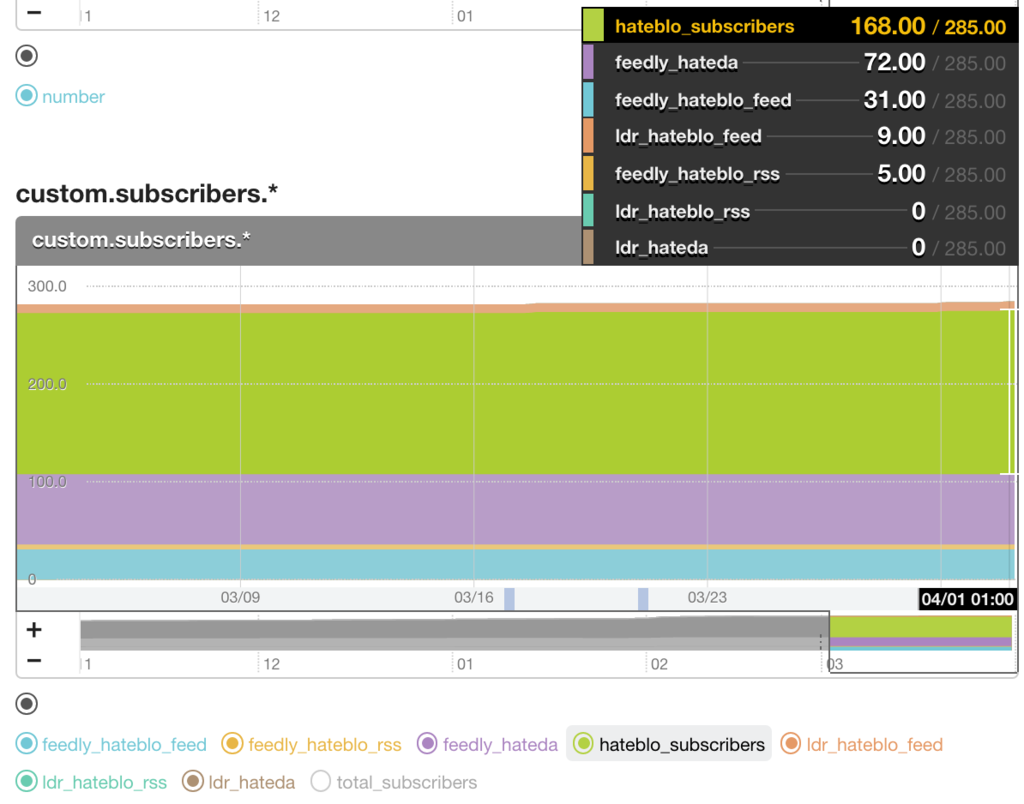Enable the total_subscribers series
The height and width of the screenshot is (804, 1024).
[394, 782]
